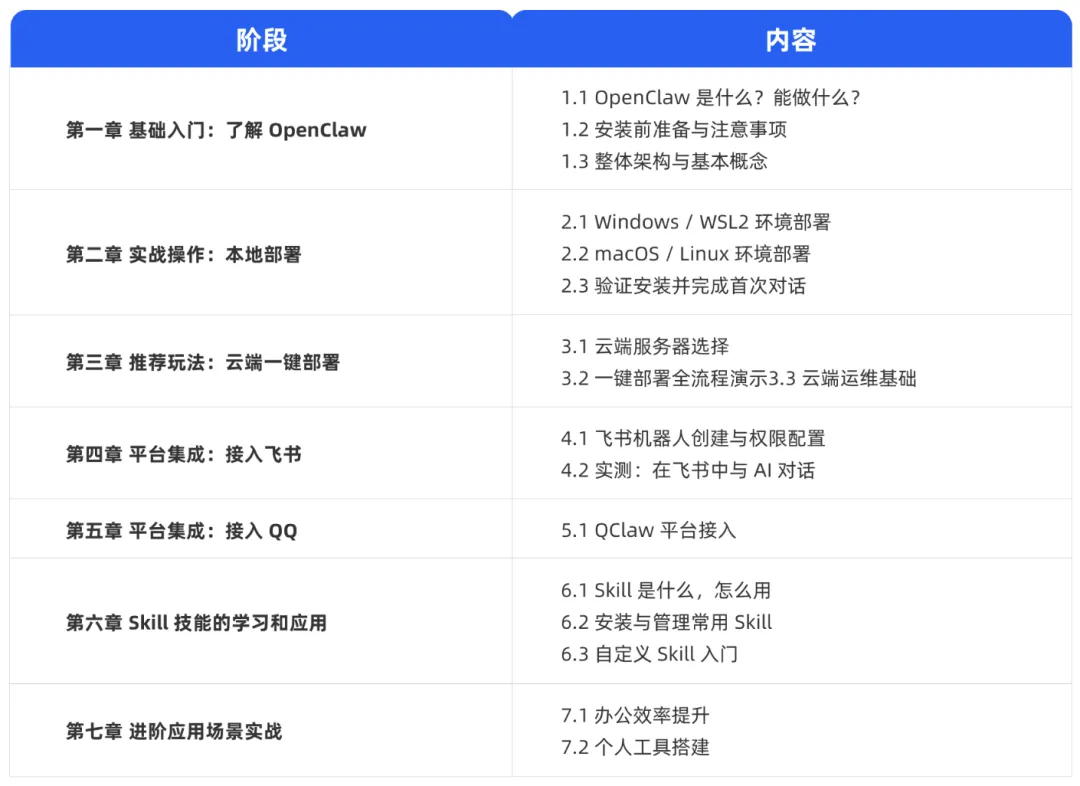Viewport: 1080px width, 786px height.
Task: Select 4.2 实测：在飞书中与 AI 对话
Action: [x=688, y=470]
